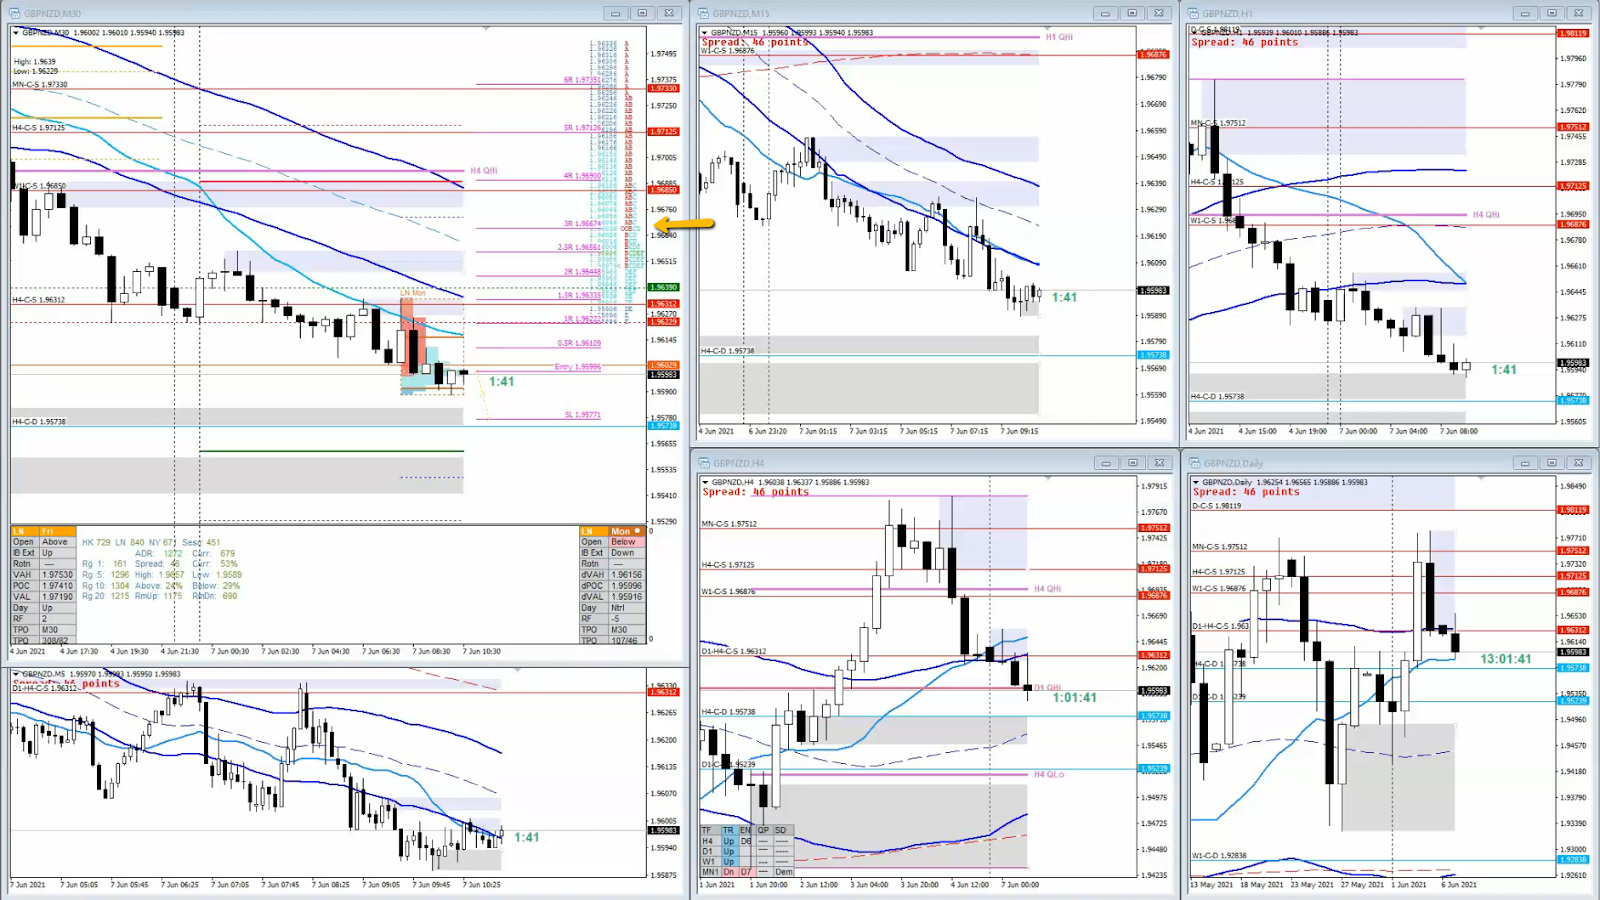The width and height of the screenshot is (1600, 900).
Task: Click the 'ADR: 1272' statistic in M30 sub-panel
Action: [159, 553]
